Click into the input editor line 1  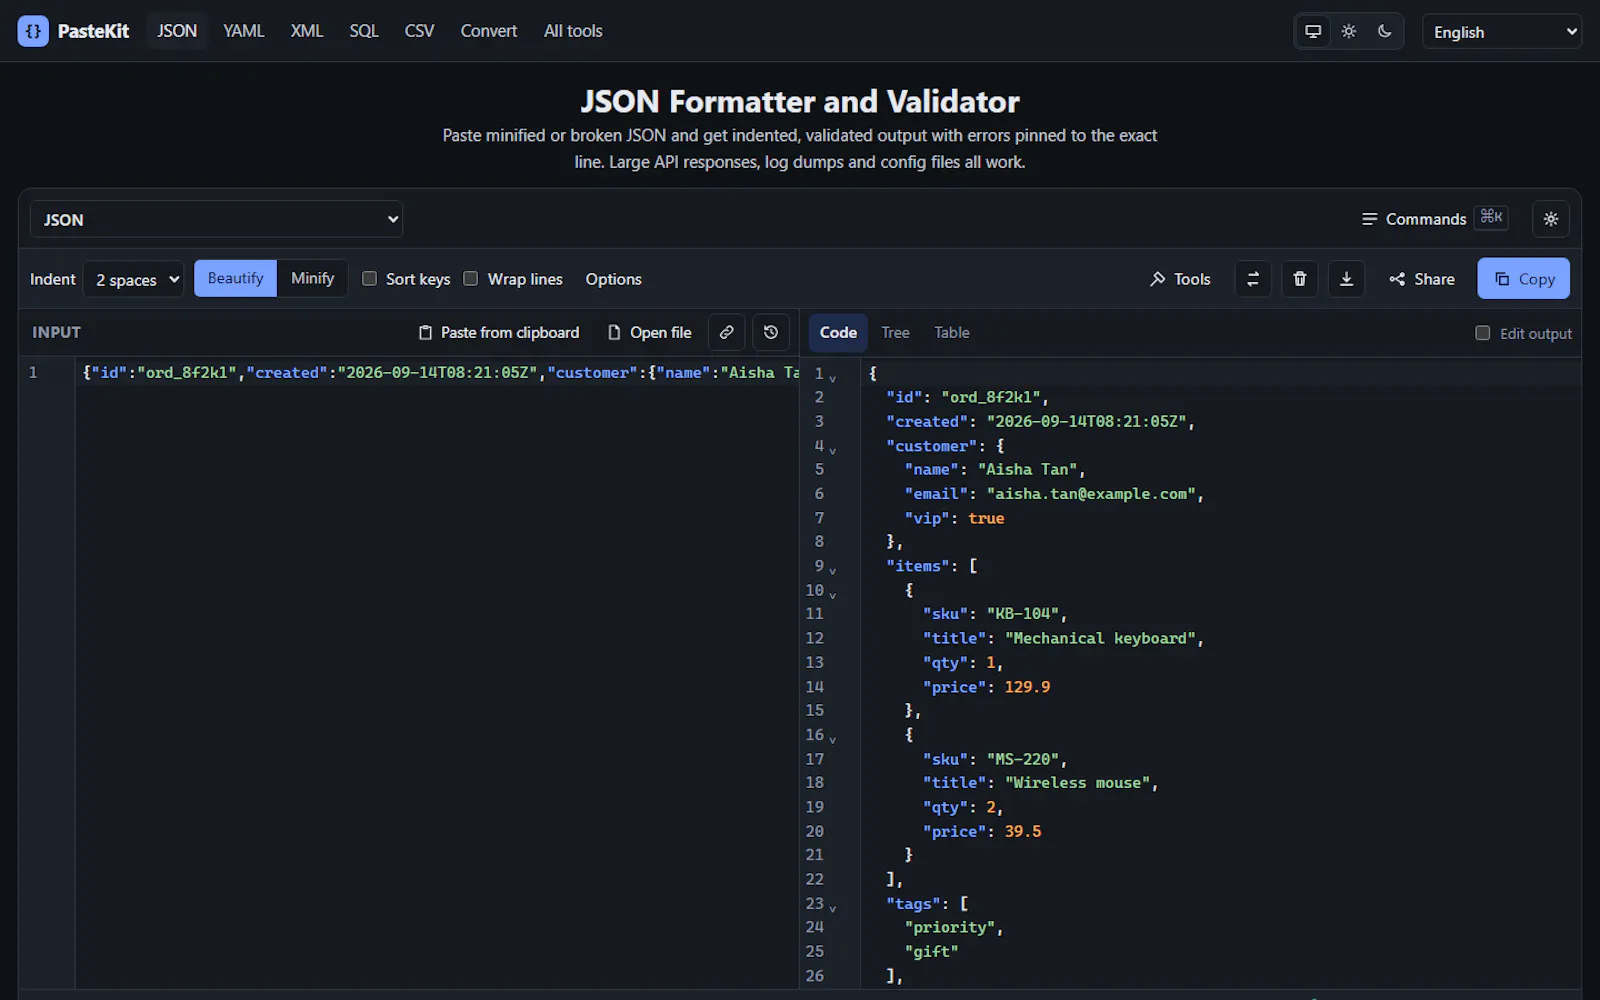(x=440, y=372)
